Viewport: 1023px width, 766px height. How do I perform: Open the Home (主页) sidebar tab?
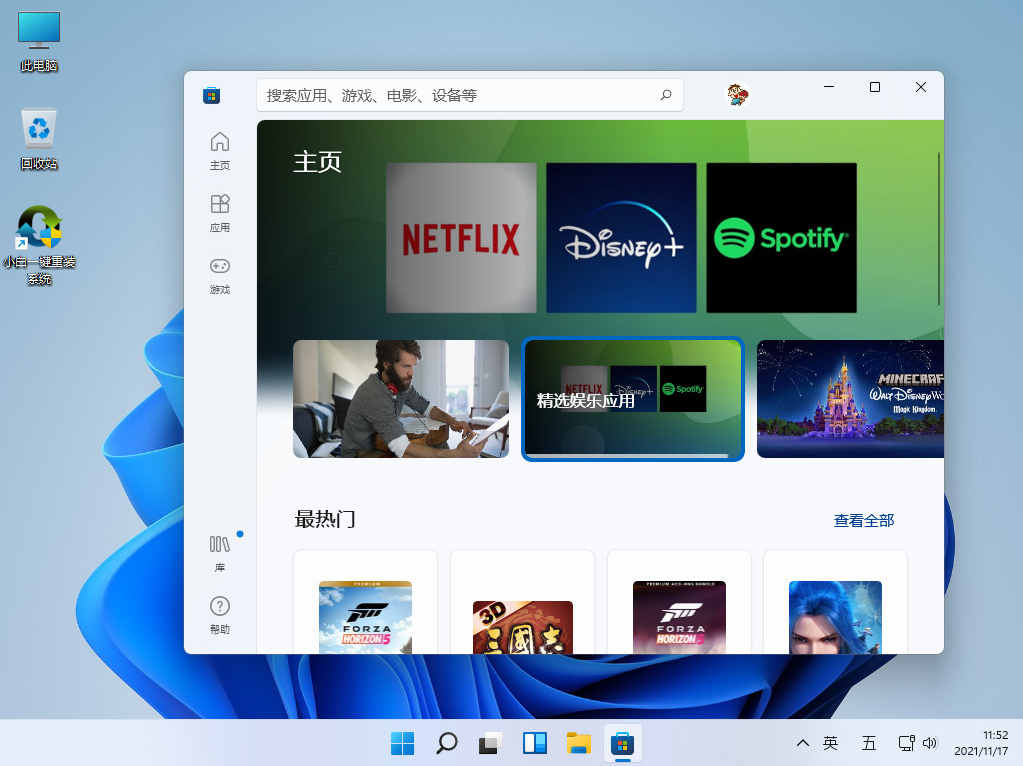[x=220, y=151]
